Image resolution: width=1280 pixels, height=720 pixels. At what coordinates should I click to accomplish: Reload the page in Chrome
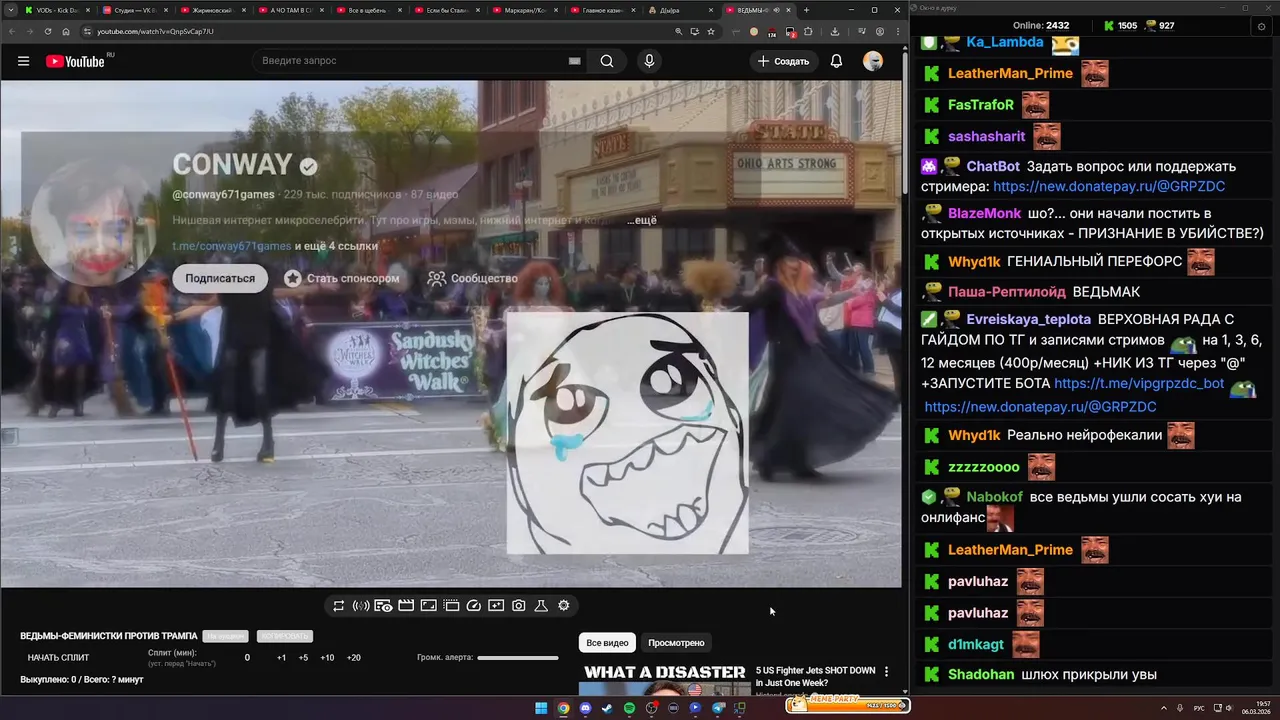48,31
